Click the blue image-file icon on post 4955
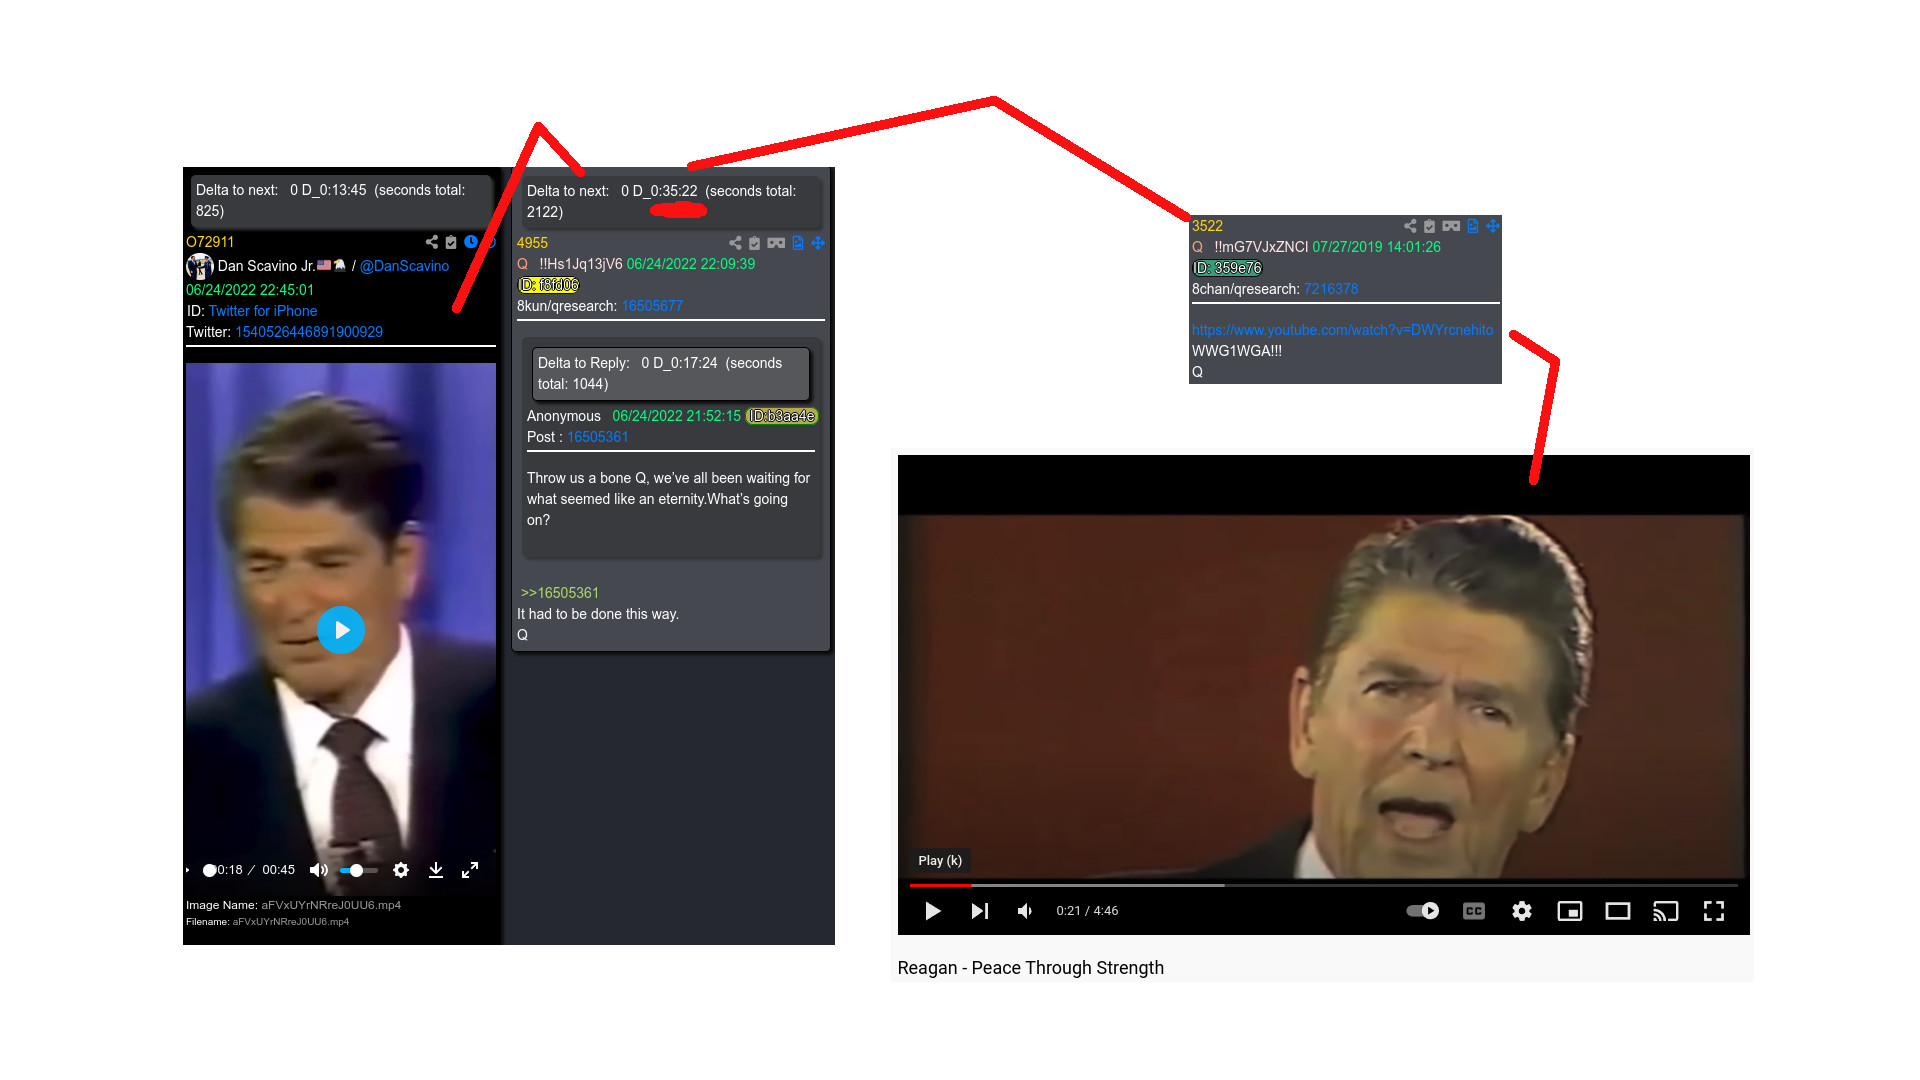The width and height of the screenshot is (1920, 1080). pyautogui.click(x=798, y=243)
